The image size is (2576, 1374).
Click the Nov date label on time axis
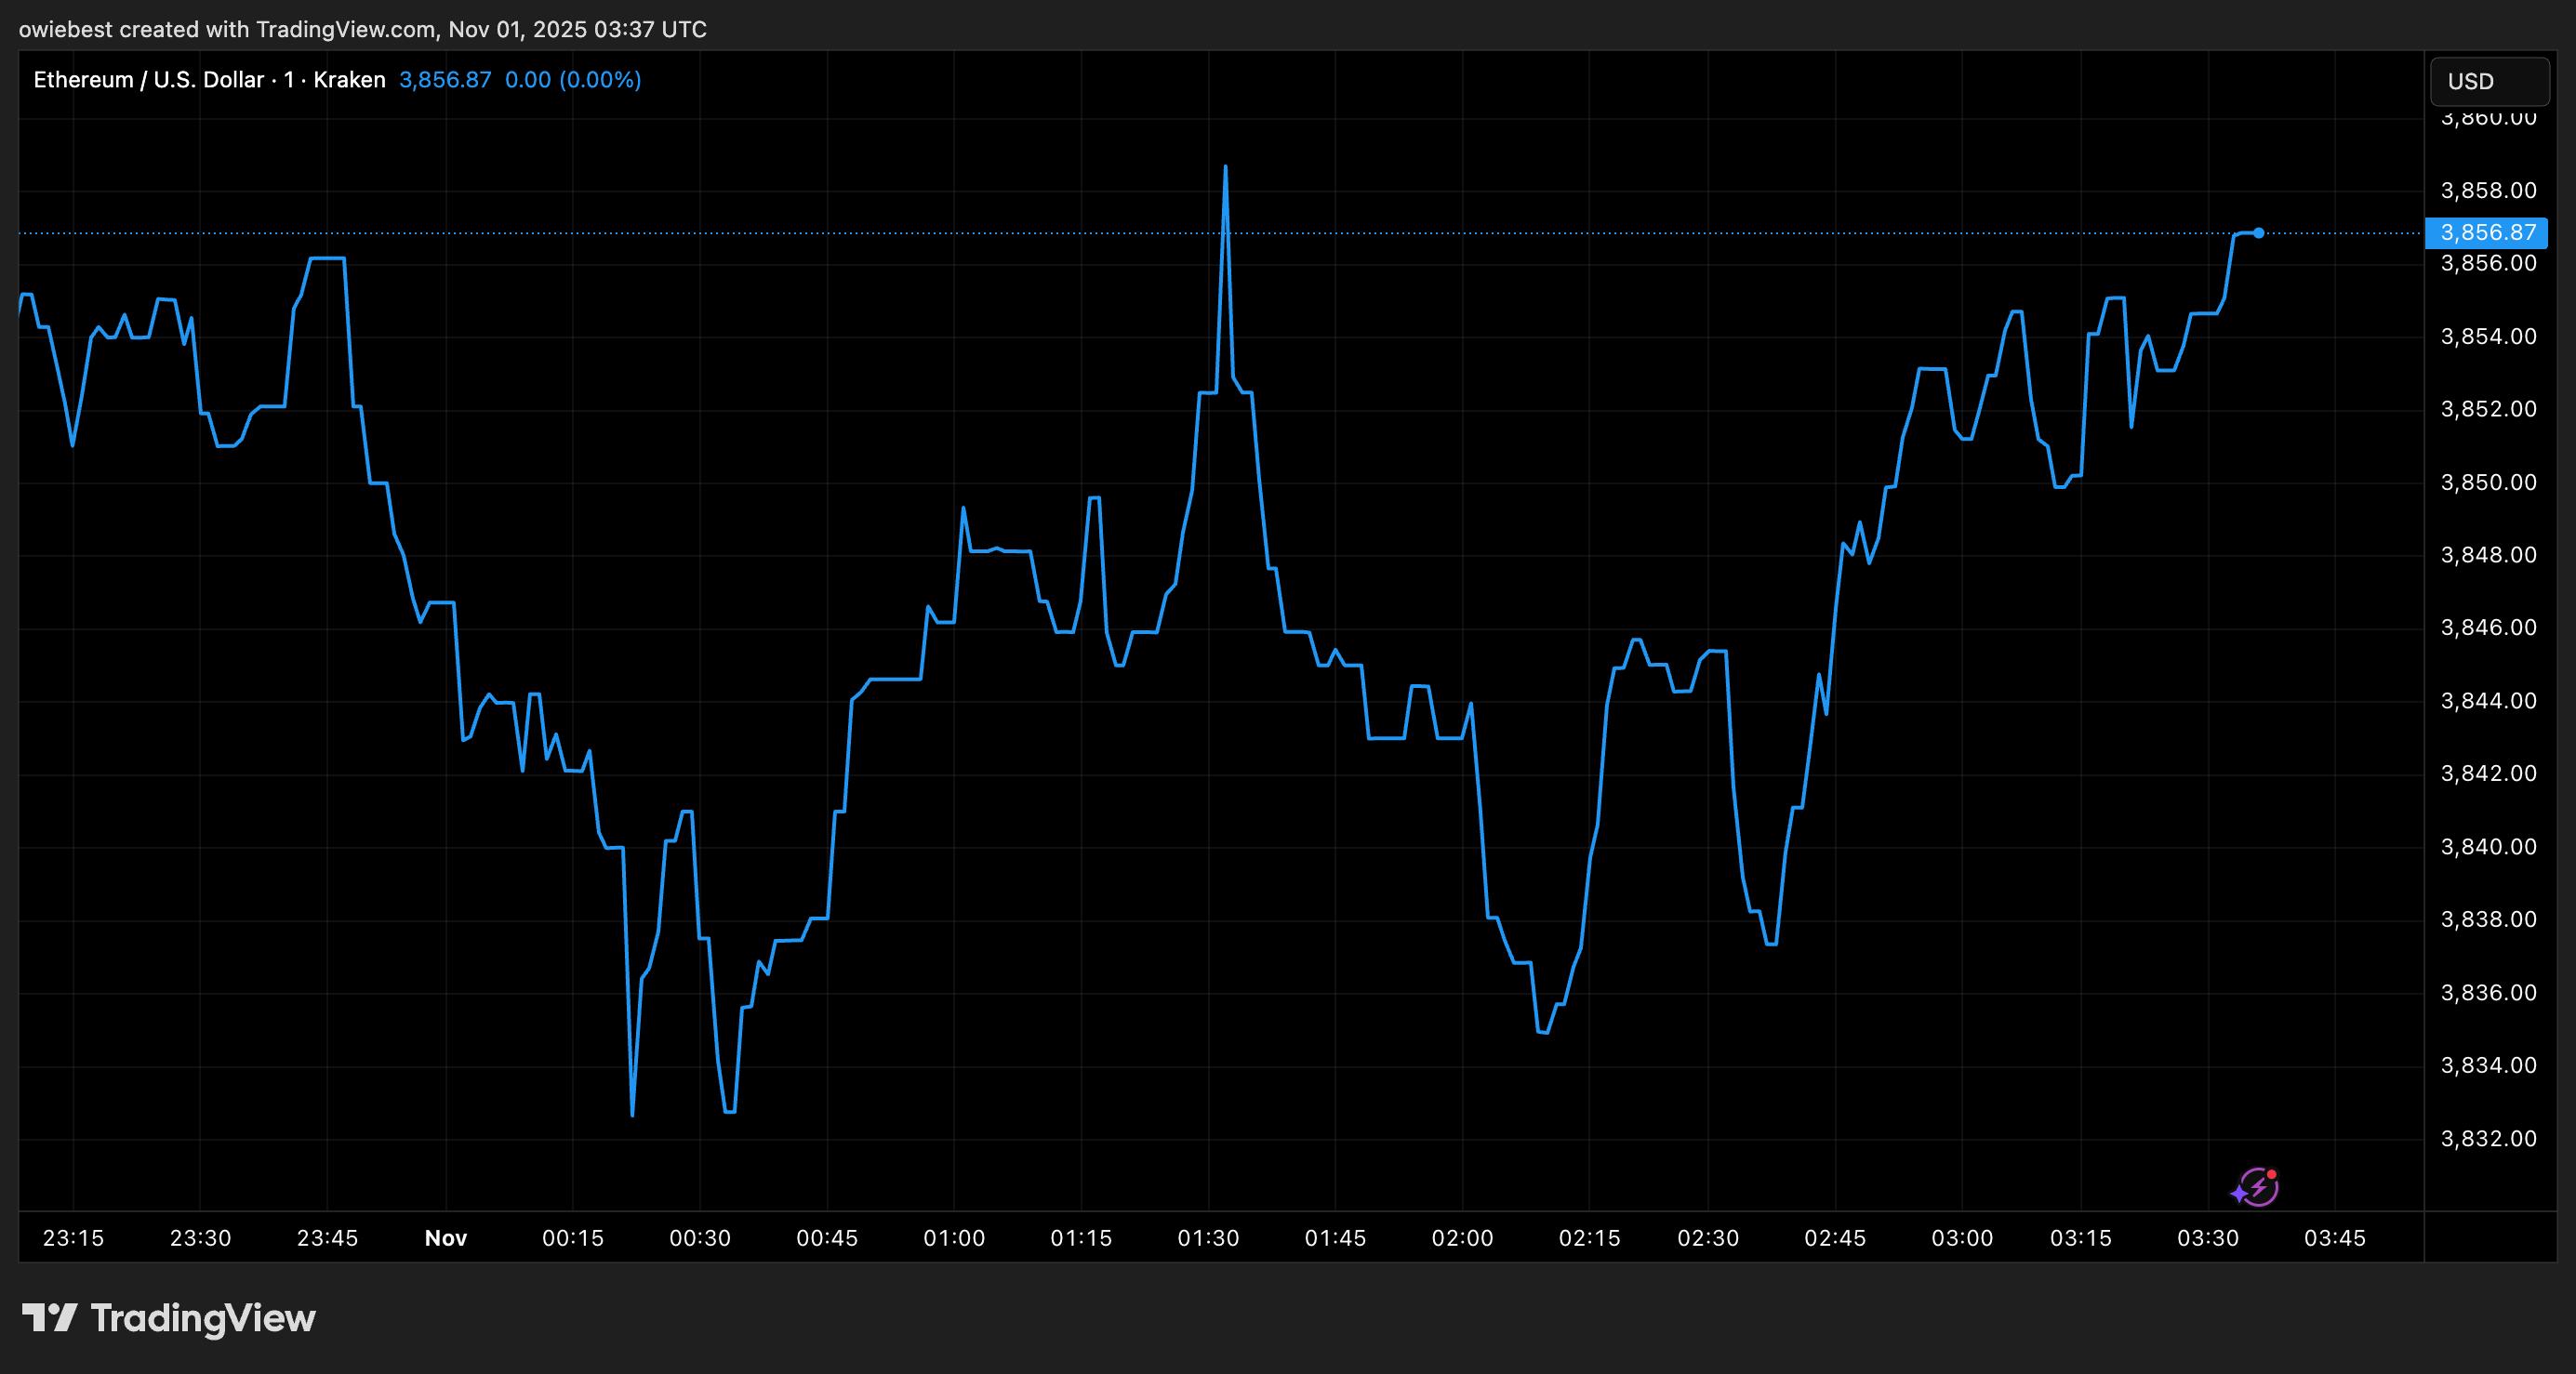[446, 1238]
